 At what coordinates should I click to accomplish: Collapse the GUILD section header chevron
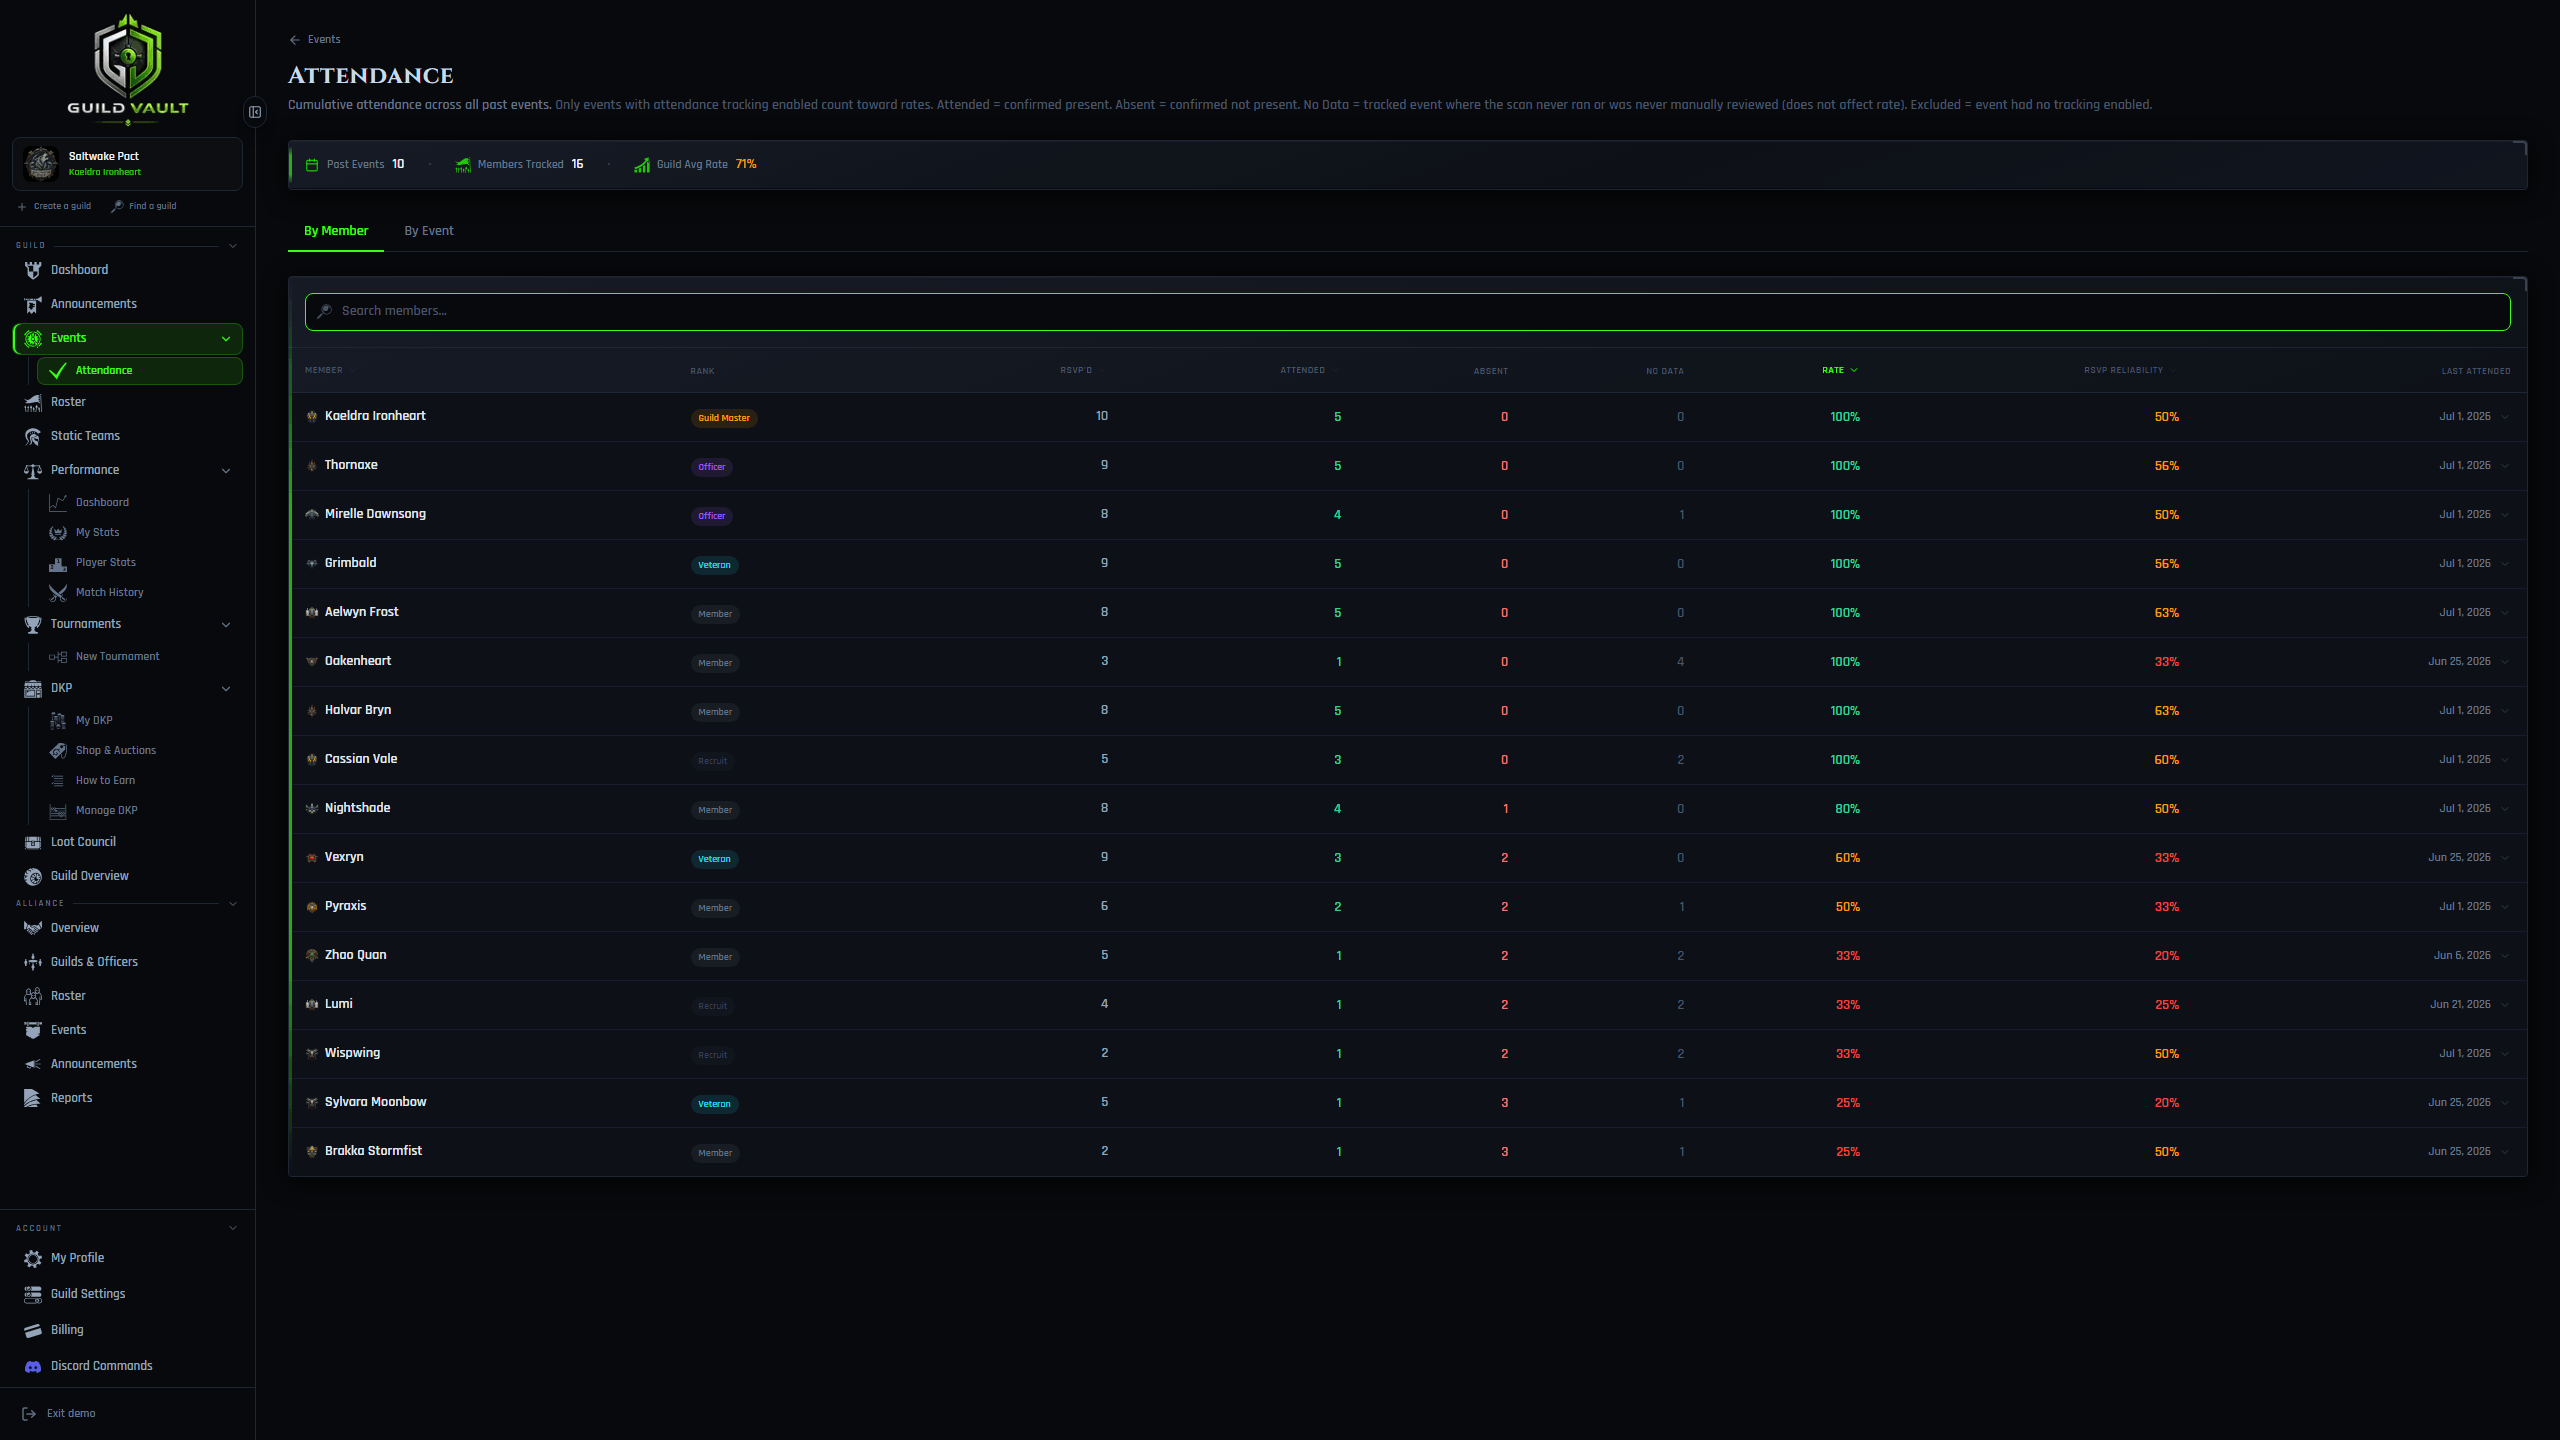coord(233,246)
